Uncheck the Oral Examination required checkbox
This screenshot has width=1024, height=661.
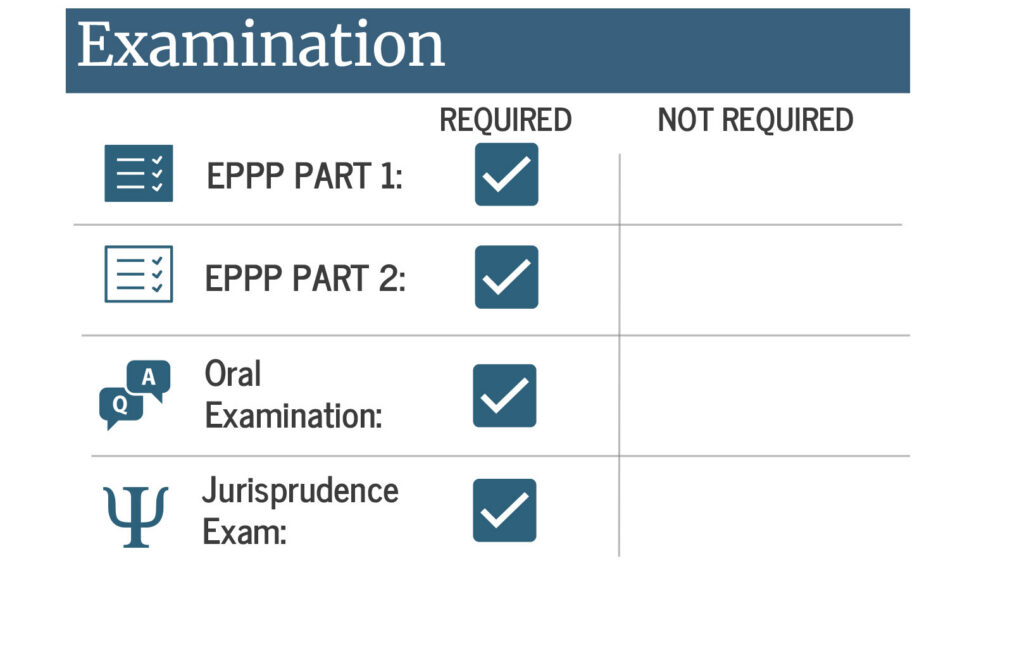(505, 396)
